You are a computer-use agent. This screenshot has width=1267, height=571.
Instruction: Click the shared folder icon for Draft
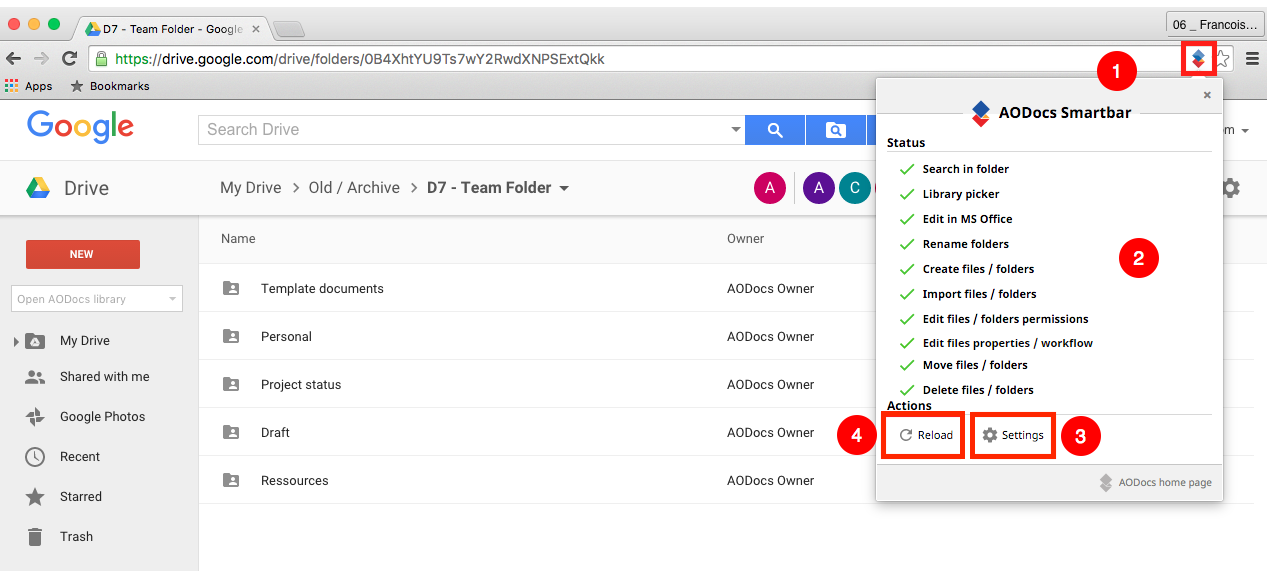click(x=231, y=433)
